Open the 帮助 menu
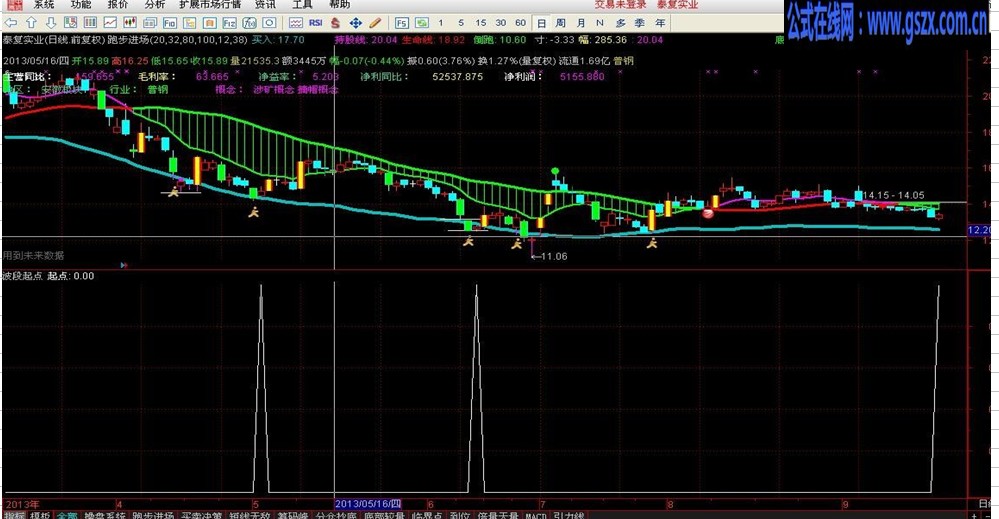This screenshot has height=519, width=999. pos(340,4)
